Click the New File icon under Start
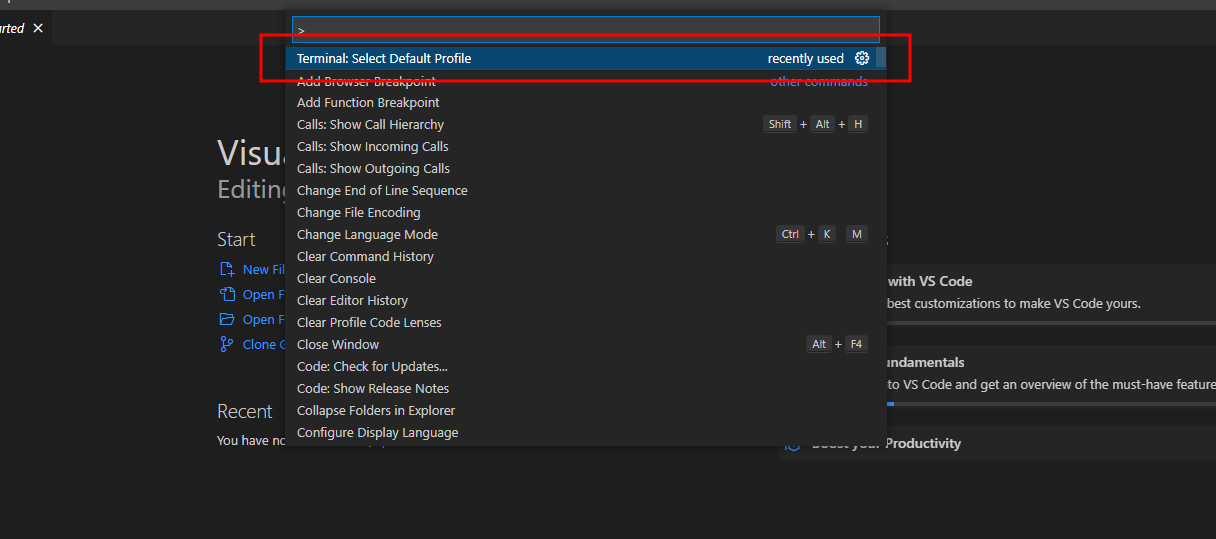Image resolution: width=1216 pixels, height=539 pixels. tap(226, 269)
